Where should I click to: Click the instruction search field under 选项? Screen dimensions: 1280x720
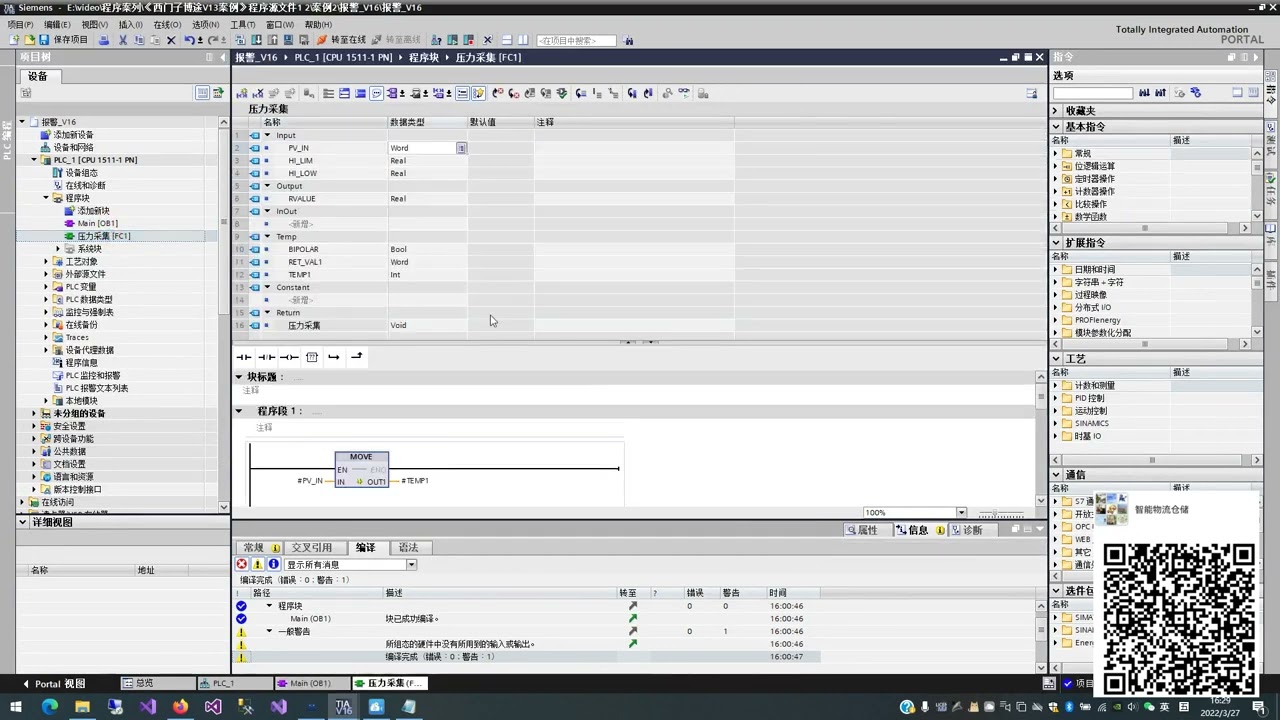(x=1093, y=93)
